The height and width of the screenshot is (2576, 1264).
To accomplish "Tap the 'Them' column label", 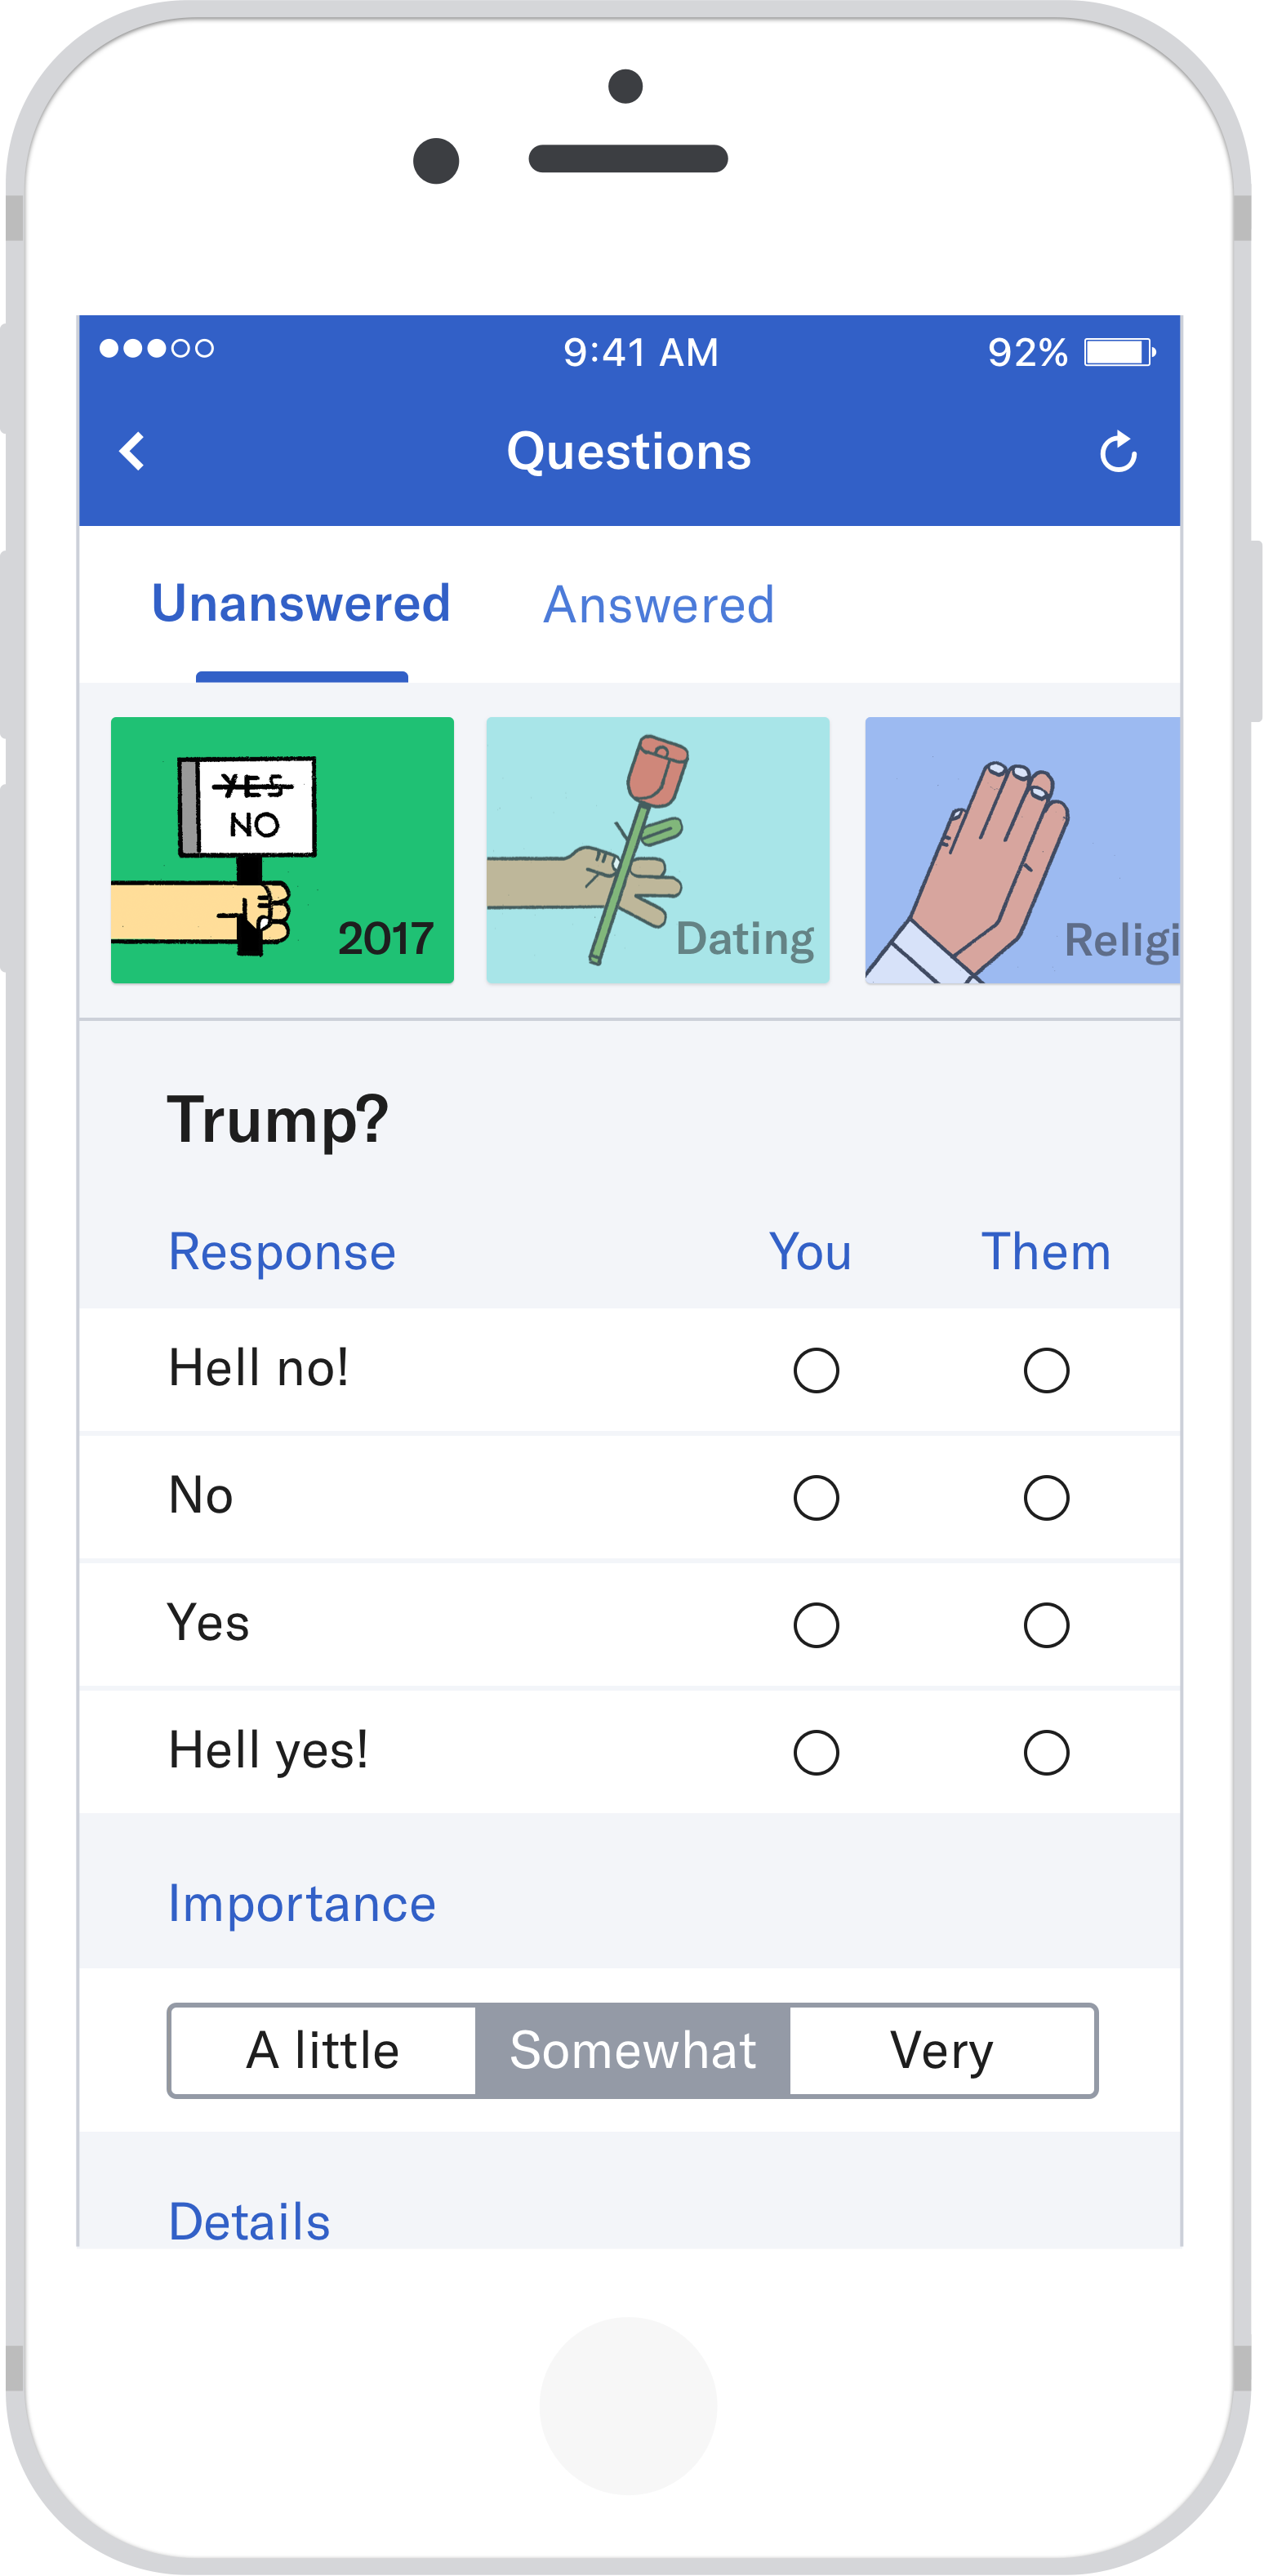I will pos(1046,1250).
